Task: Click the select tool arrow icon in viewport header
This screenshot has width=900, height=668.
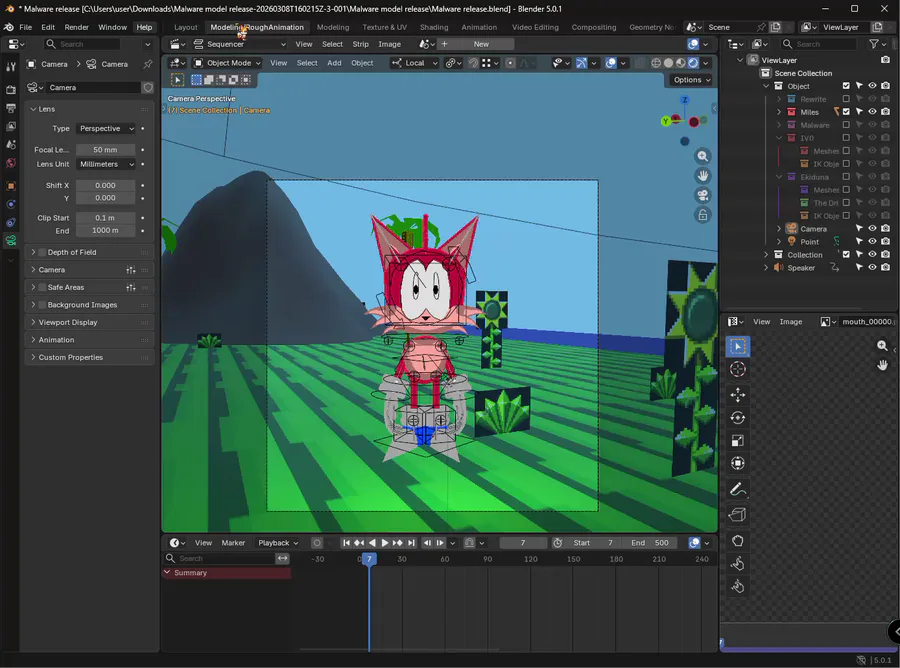Action: [x=177, y=80]
